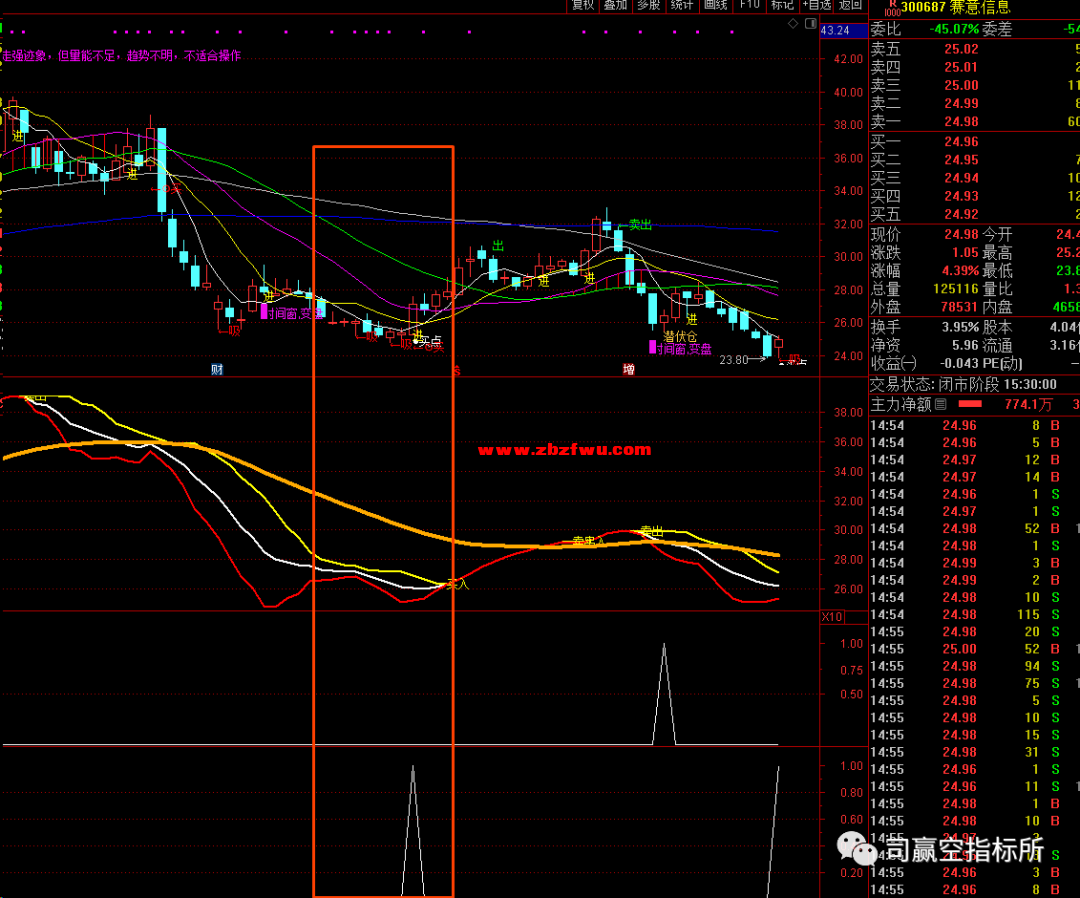
Task: Open the F10 company info page
Action: [749, 6]
